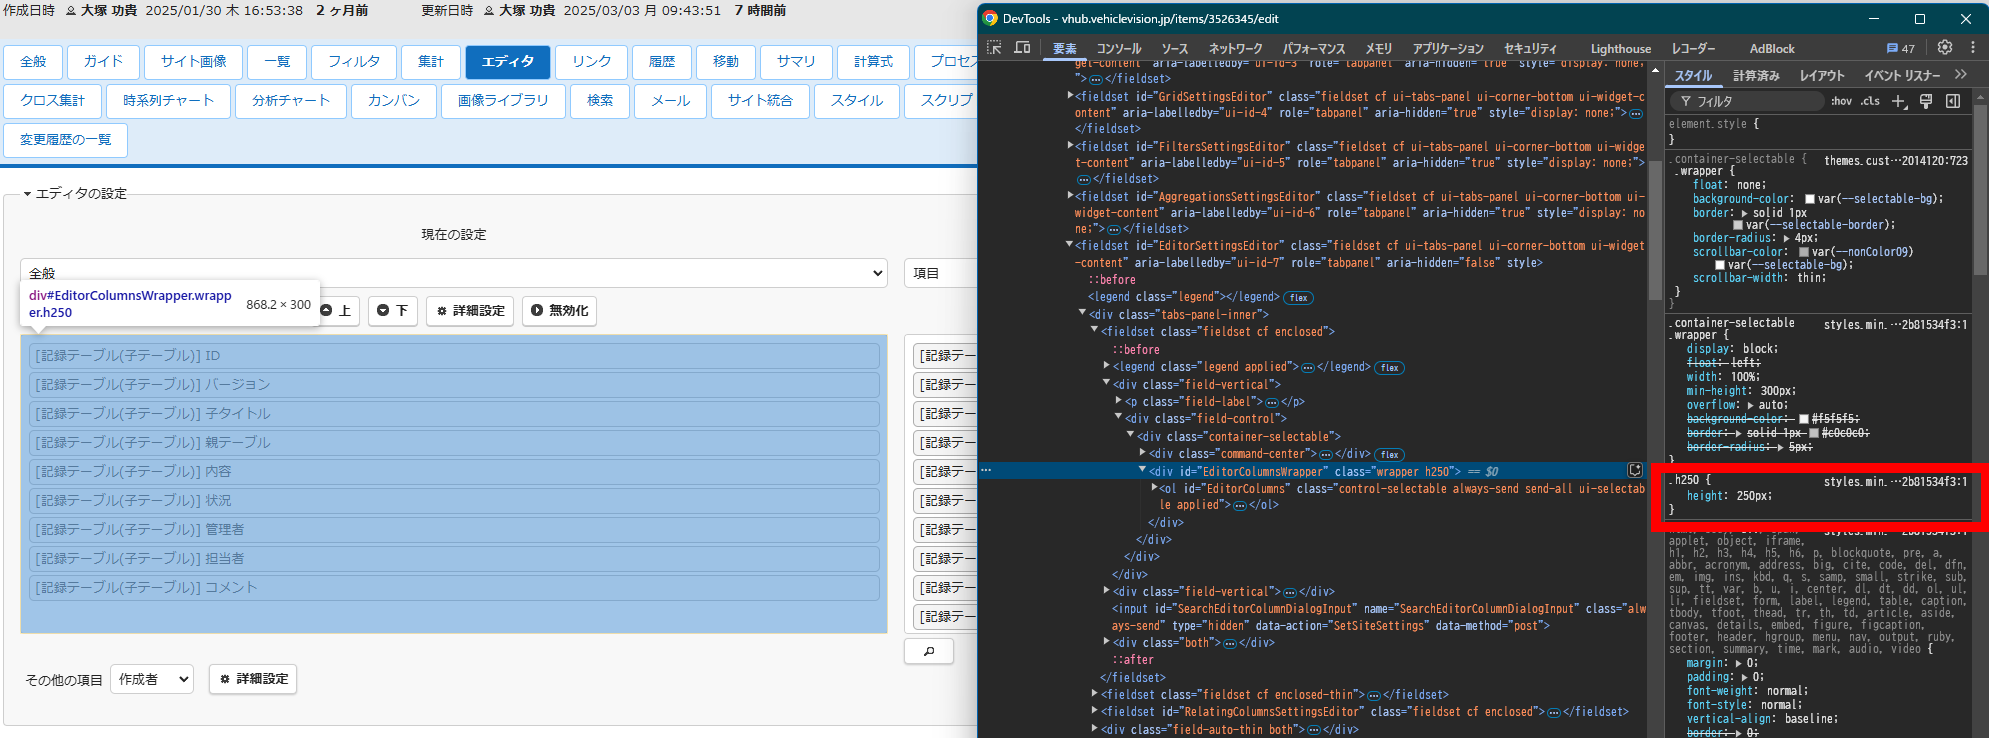Open styles.min link for container-selectable wrapper rule
The image size is (1989, 738).
[1895, 324]
